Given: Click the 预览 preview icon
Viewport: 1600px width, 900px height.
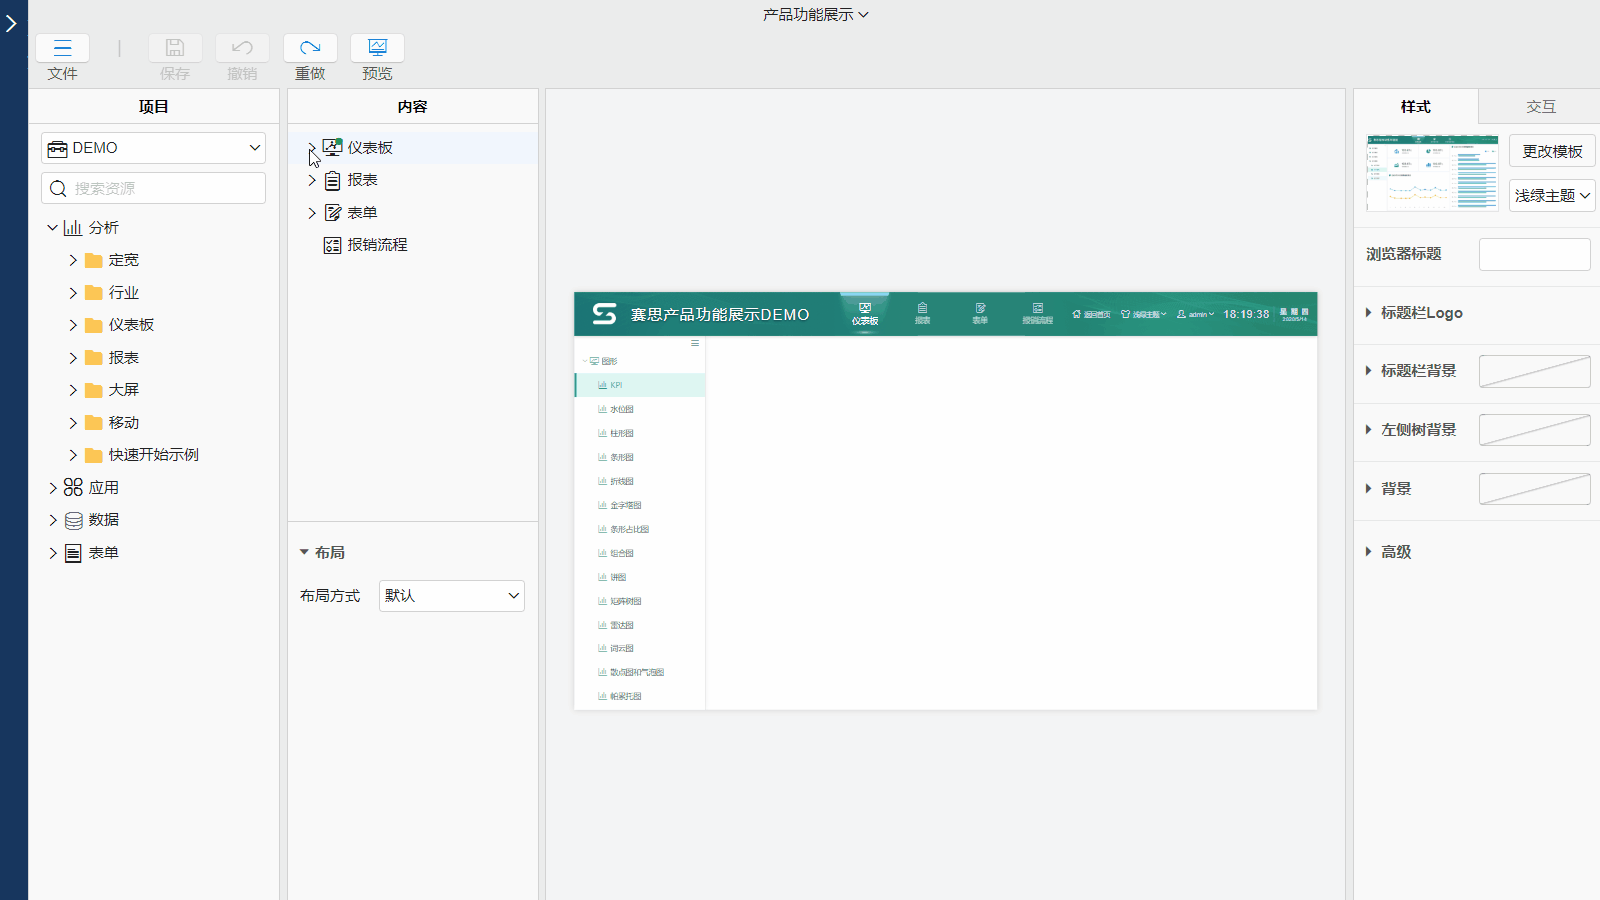Looking at the screenshot, I should (x=377, y=48).
